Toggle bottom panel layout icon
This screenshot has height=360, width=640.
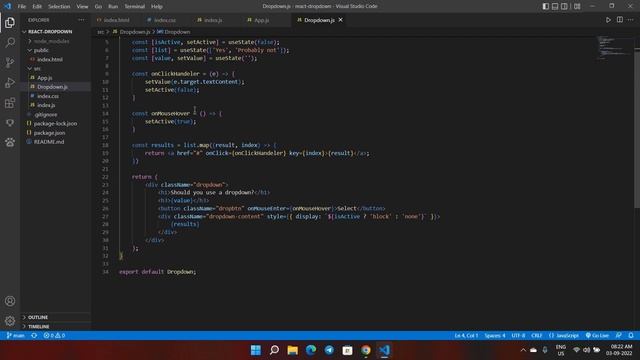click(x=555, y=6)
